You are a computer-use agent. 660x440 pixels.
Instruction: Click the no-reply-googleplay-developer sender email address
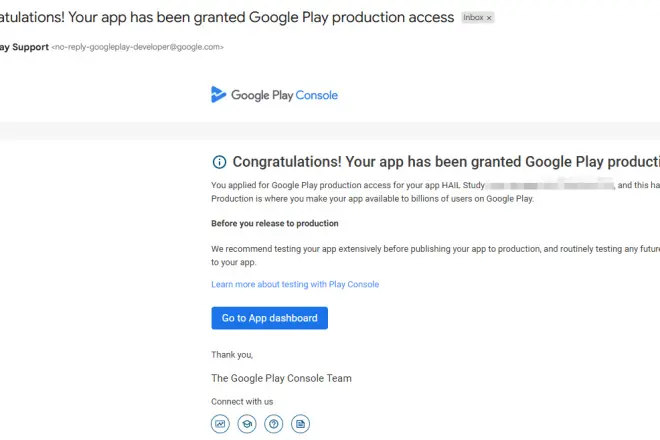click(137, 47)
